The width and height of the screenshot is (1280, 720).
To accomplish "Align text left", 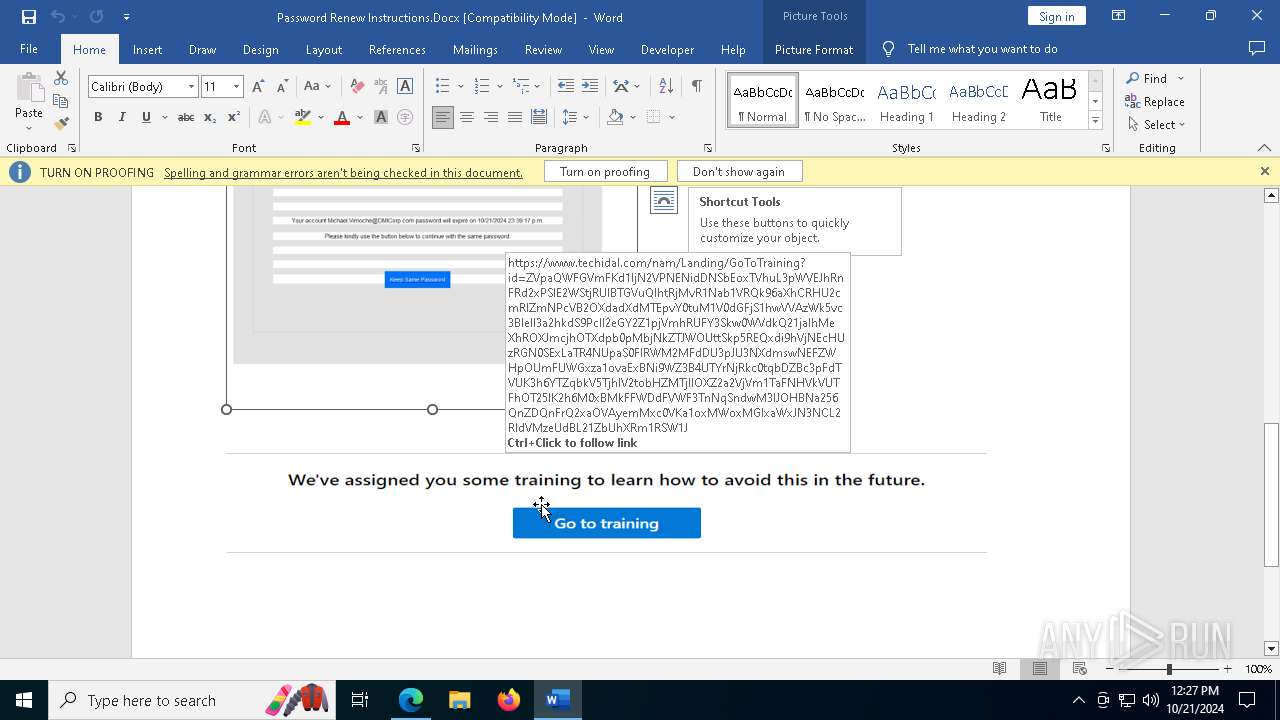I will click(443, 118).
